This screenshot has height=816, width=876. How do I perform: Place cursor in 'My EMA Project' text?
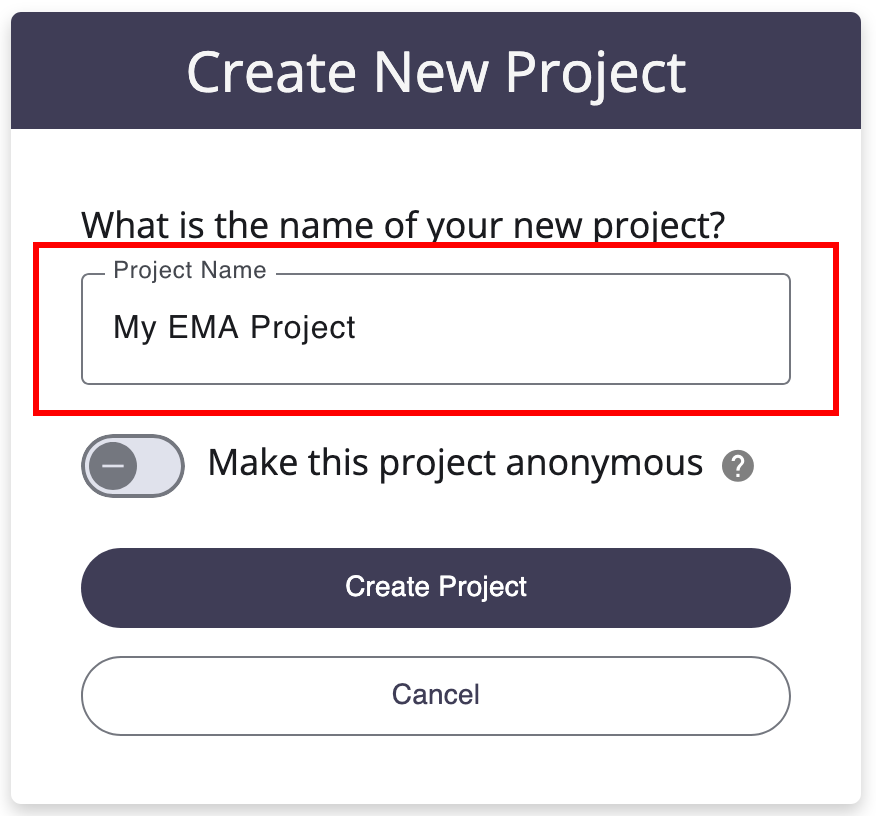234,327
